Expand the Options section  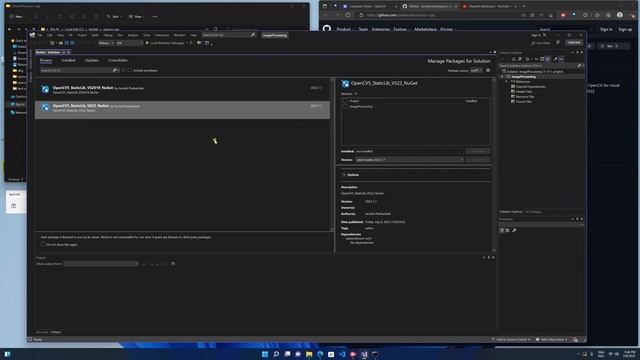pos(344,175)
